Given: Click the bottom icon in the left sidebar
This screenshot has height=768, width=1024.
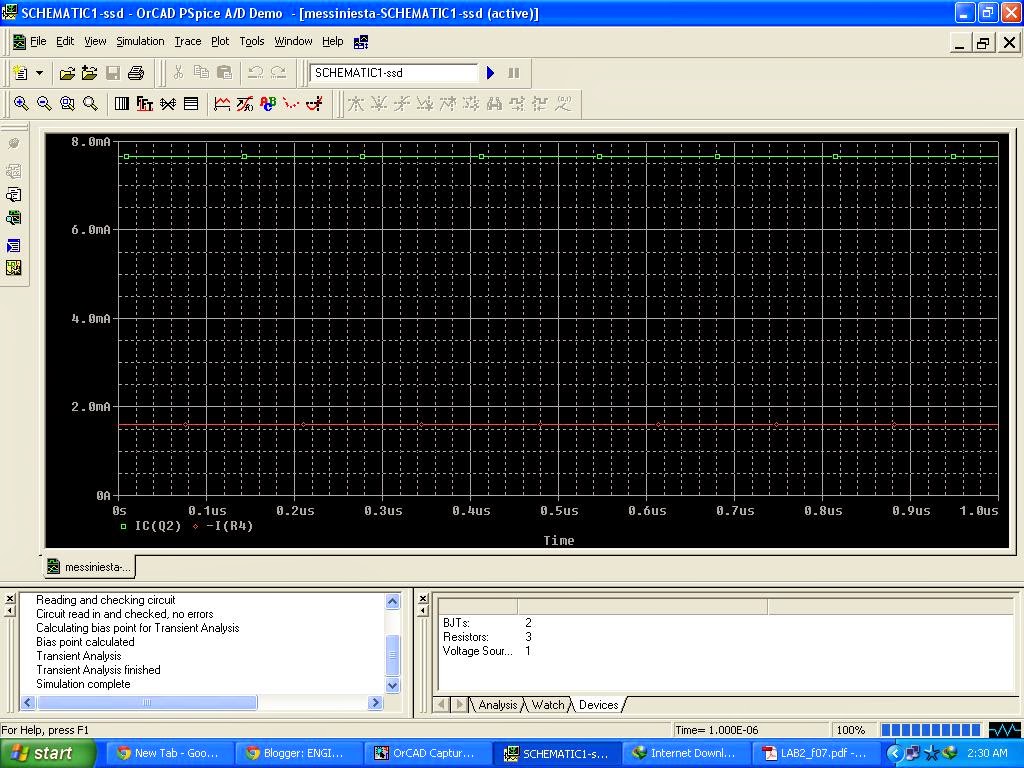Looking at the screenshot, I should [13, 268].
